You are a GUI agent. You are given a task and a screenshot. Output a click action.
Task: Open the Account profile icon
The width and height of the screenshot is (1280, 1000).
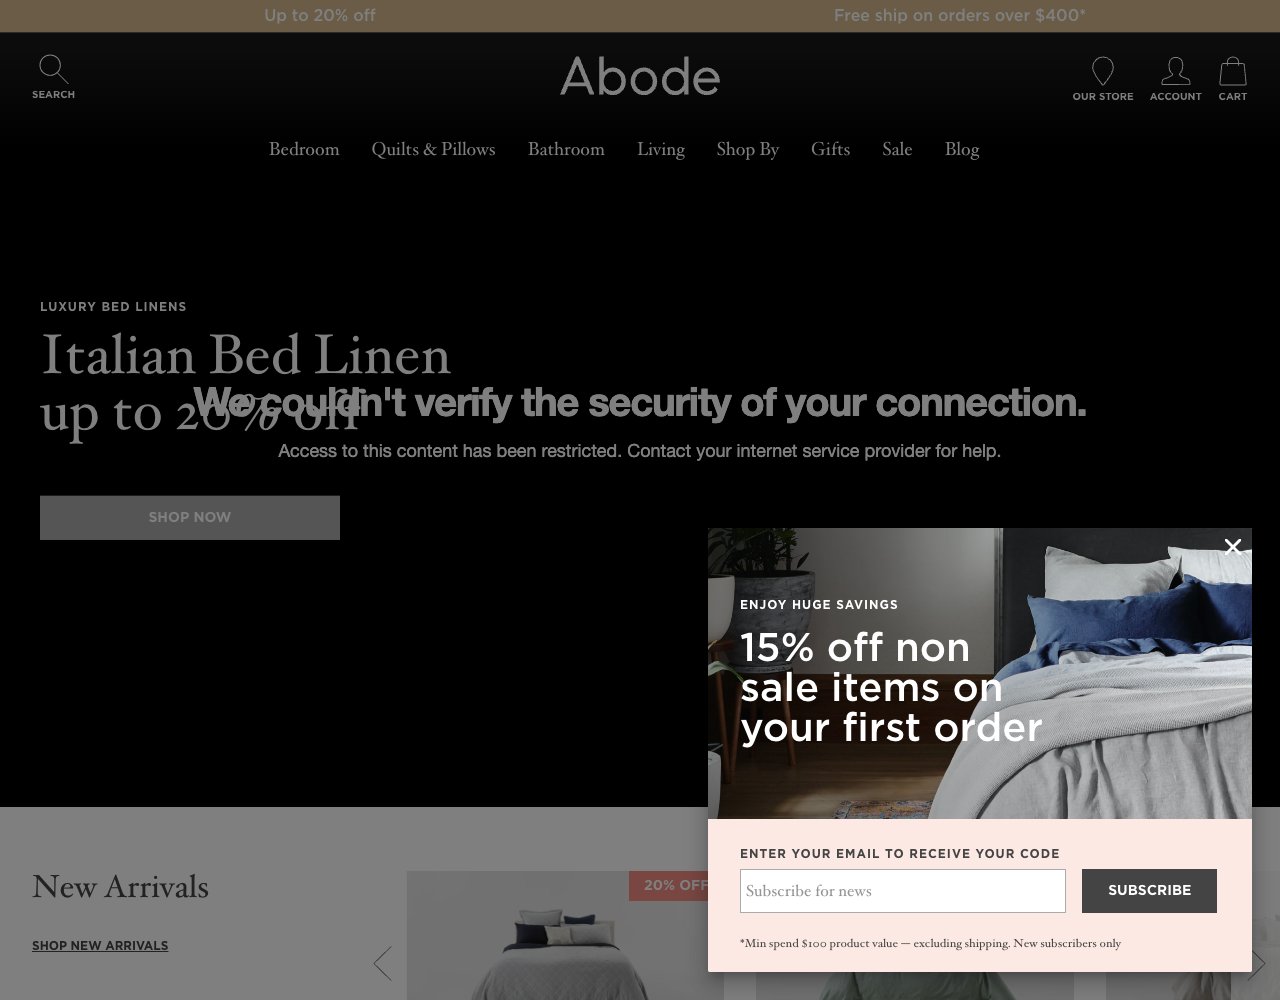[1175, 71]
